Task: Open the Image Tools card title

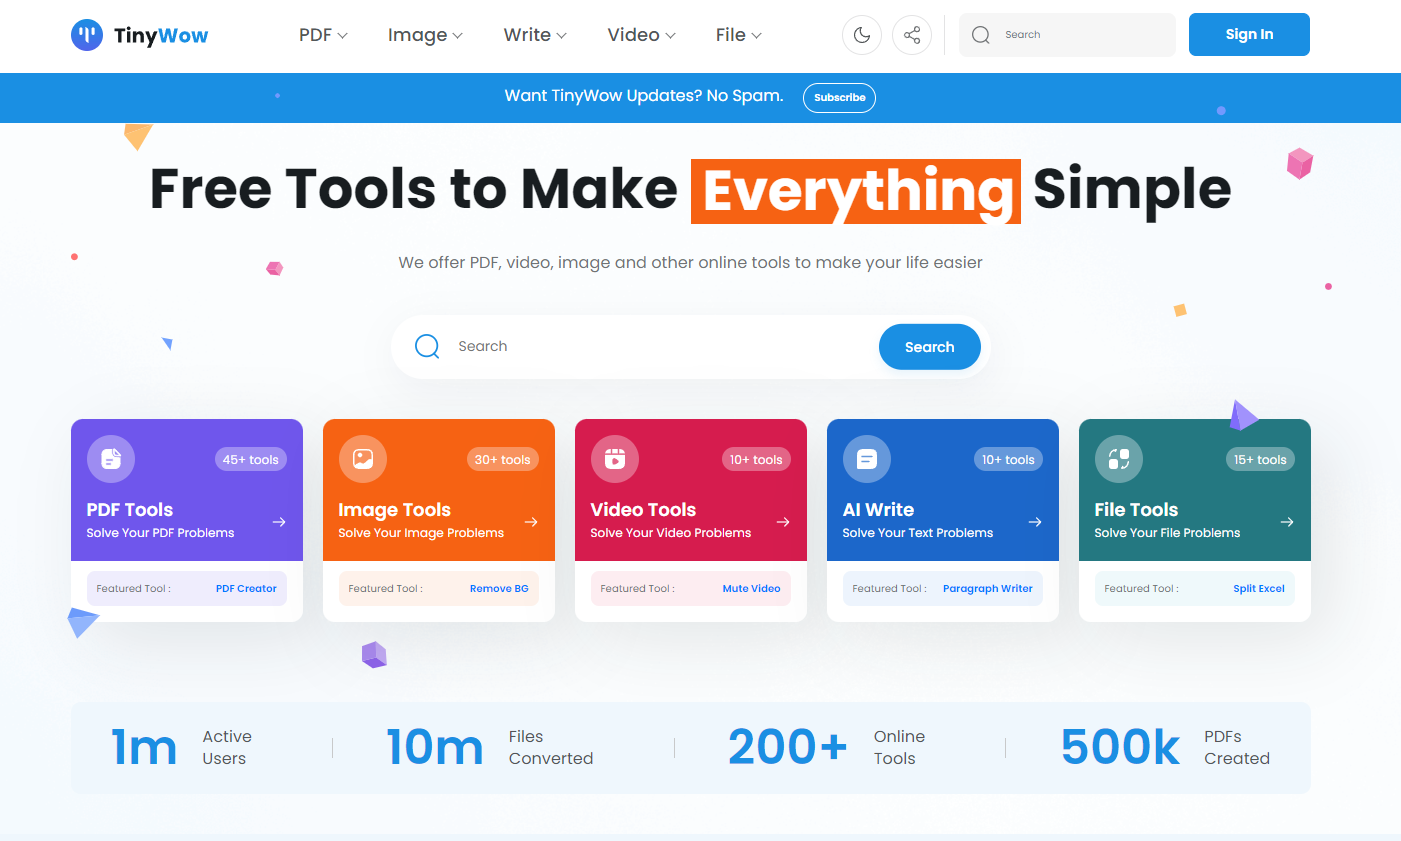Action: pyautogui.click(x=395, y=510)
